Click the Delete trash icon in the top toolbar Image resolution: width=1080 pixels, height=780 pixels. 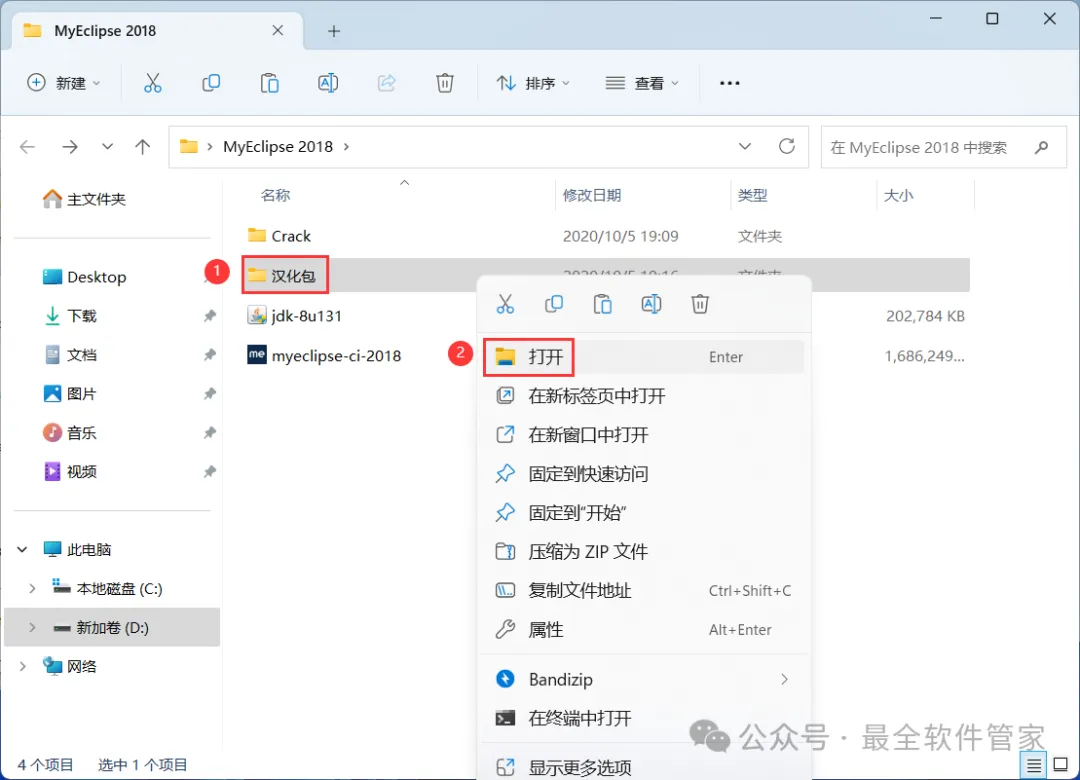445,83
